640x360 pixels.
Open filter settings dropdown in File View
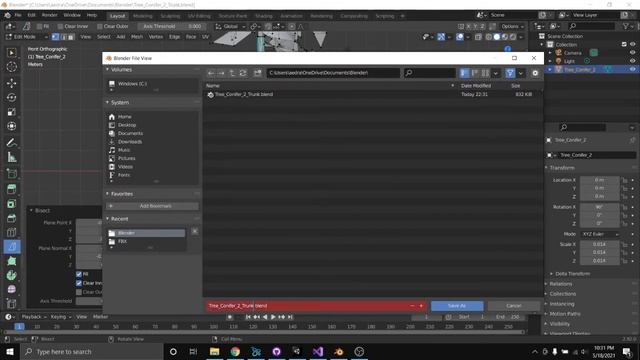(521, 73)
